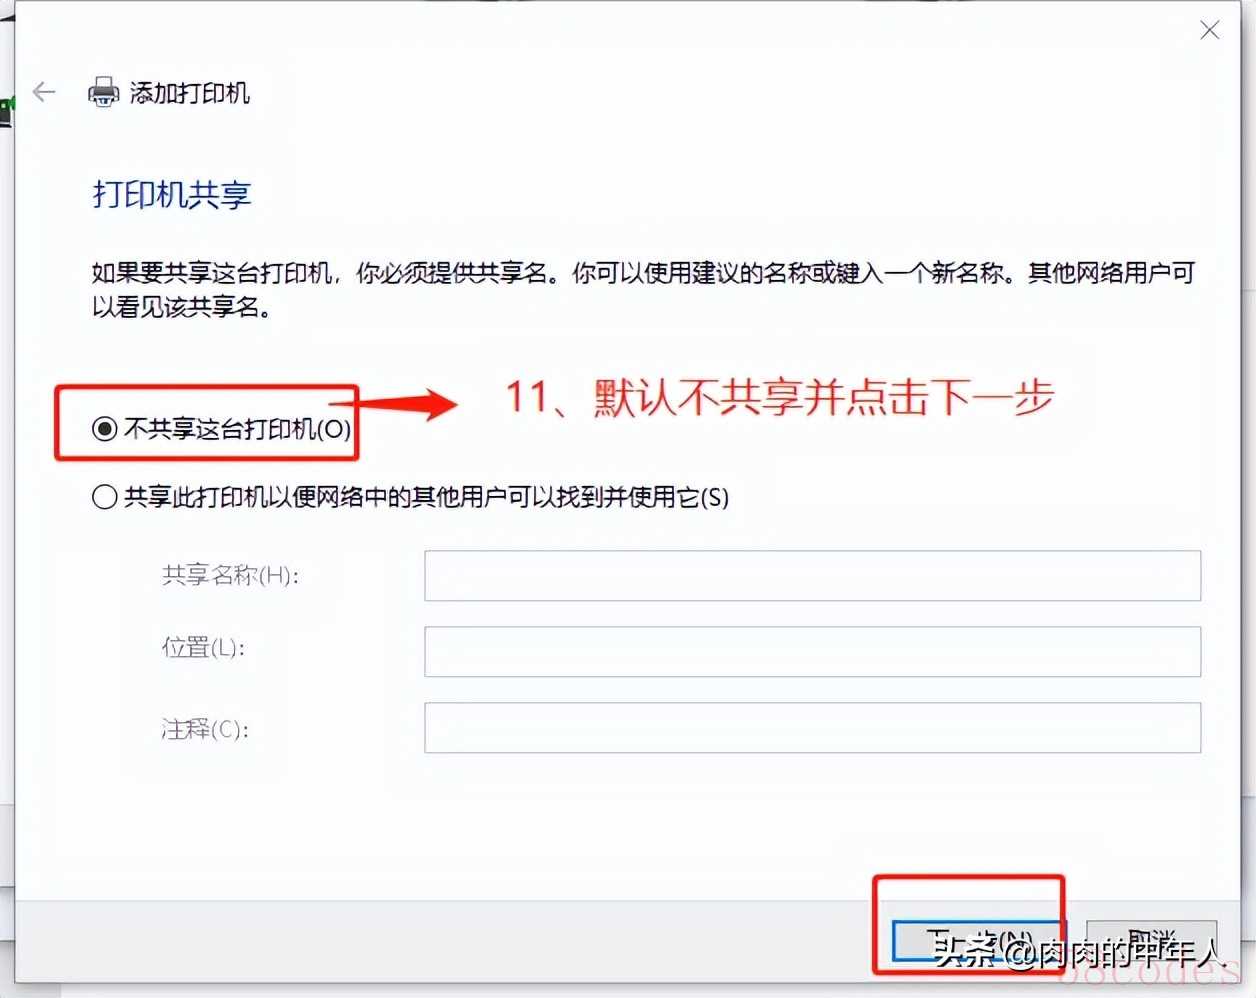Click the 添加打印机 window title text
This screenshot has height=998, width=1256.
tap(190, 93)
